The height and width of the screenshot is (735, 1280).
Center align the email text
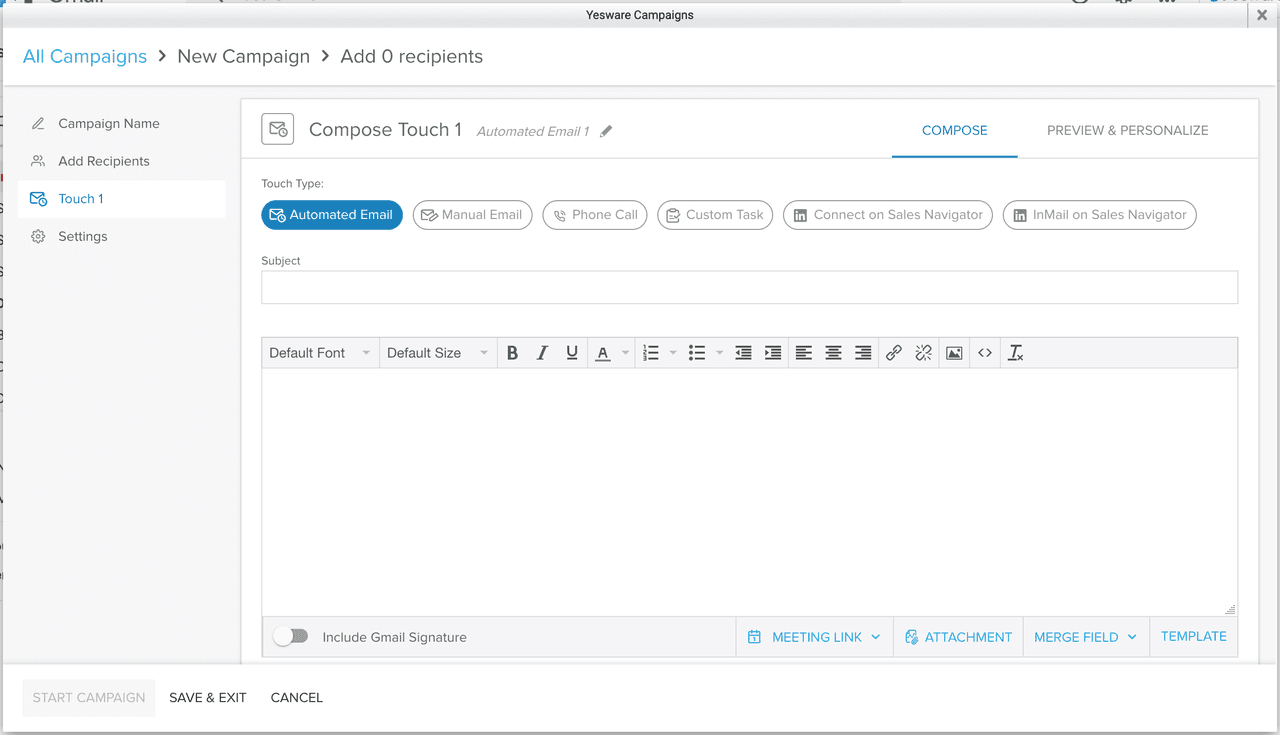[x=833, y=353]
